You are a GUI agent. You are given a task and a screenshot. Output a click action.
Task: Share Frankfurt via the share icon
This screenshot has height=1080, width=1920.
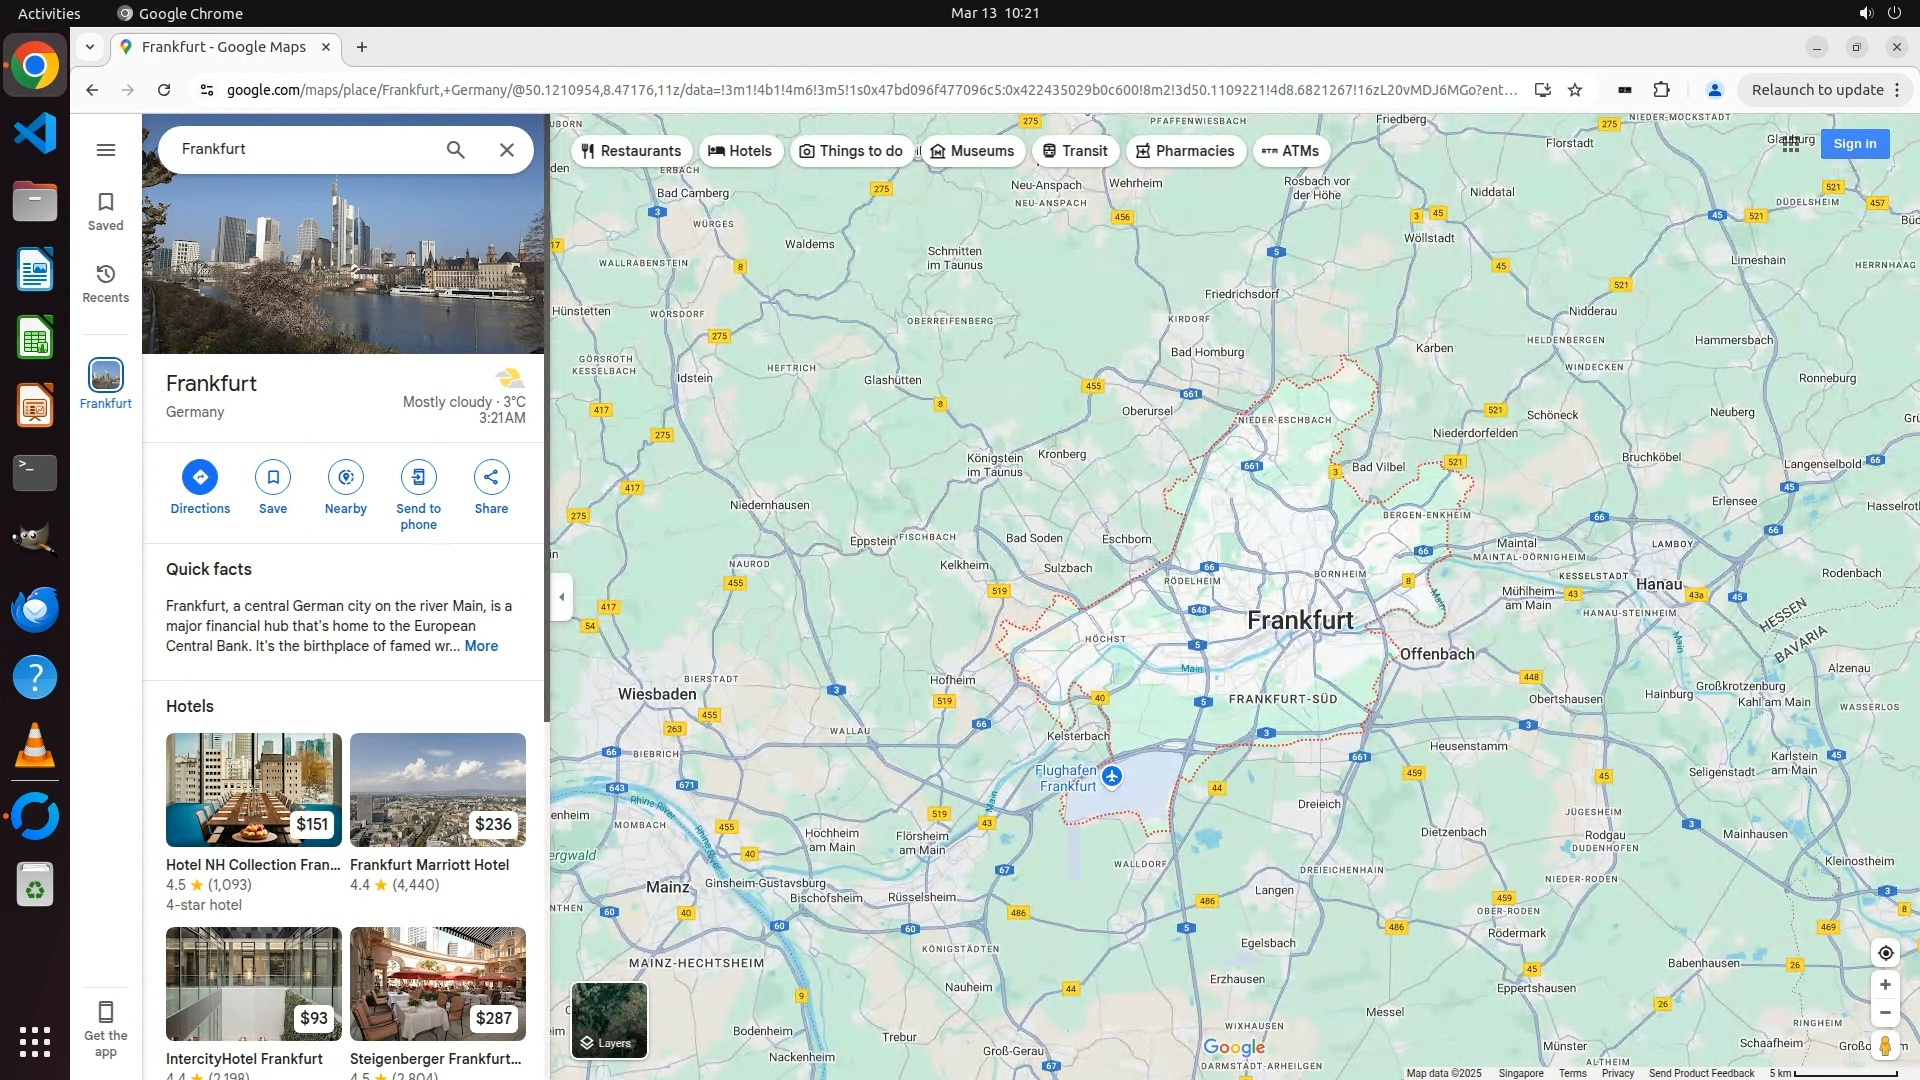coord(491,477)
